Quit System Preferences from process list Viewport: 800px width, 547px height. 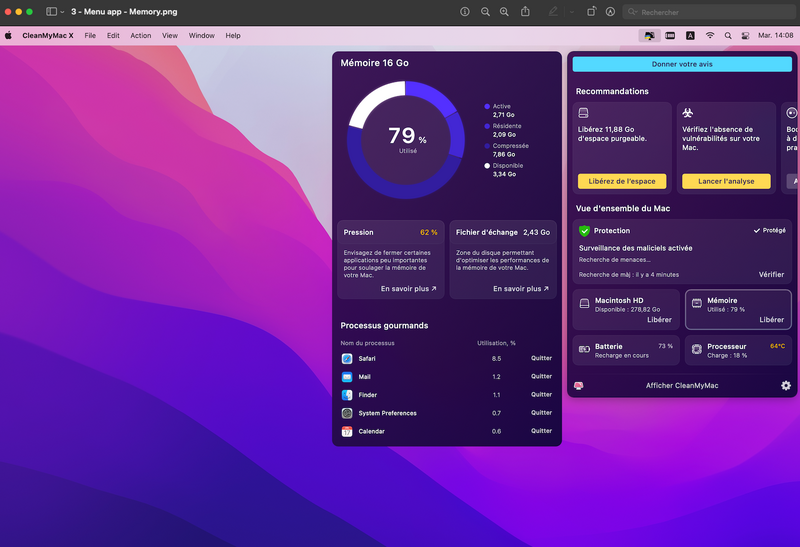[541, 413]
